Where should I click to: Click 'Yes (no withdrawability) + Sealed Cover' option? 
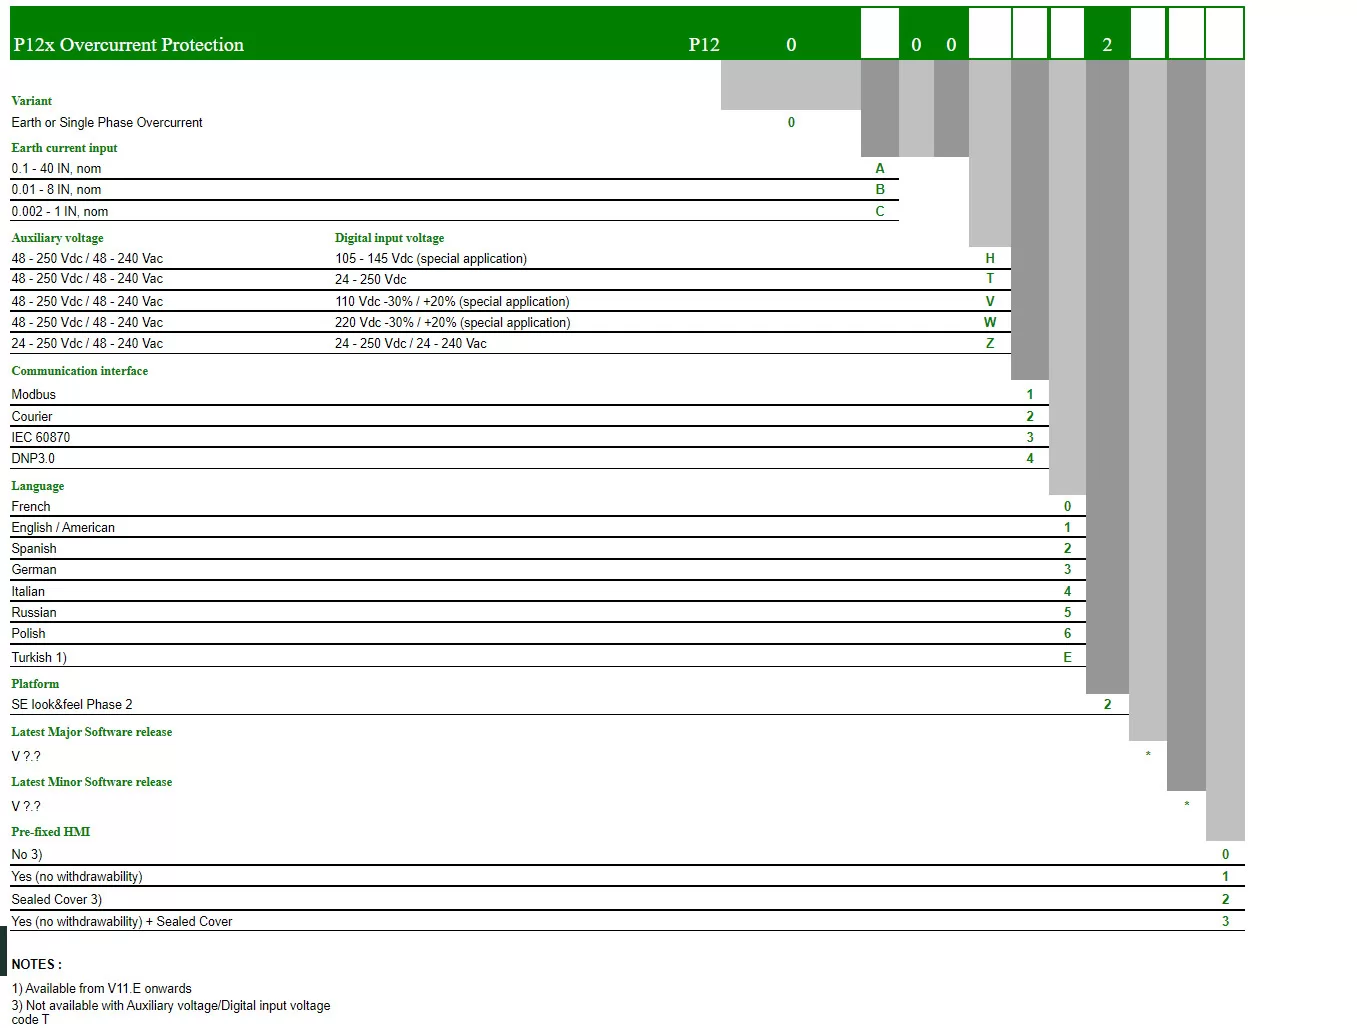pyautogui.click(x=122, y=921)
